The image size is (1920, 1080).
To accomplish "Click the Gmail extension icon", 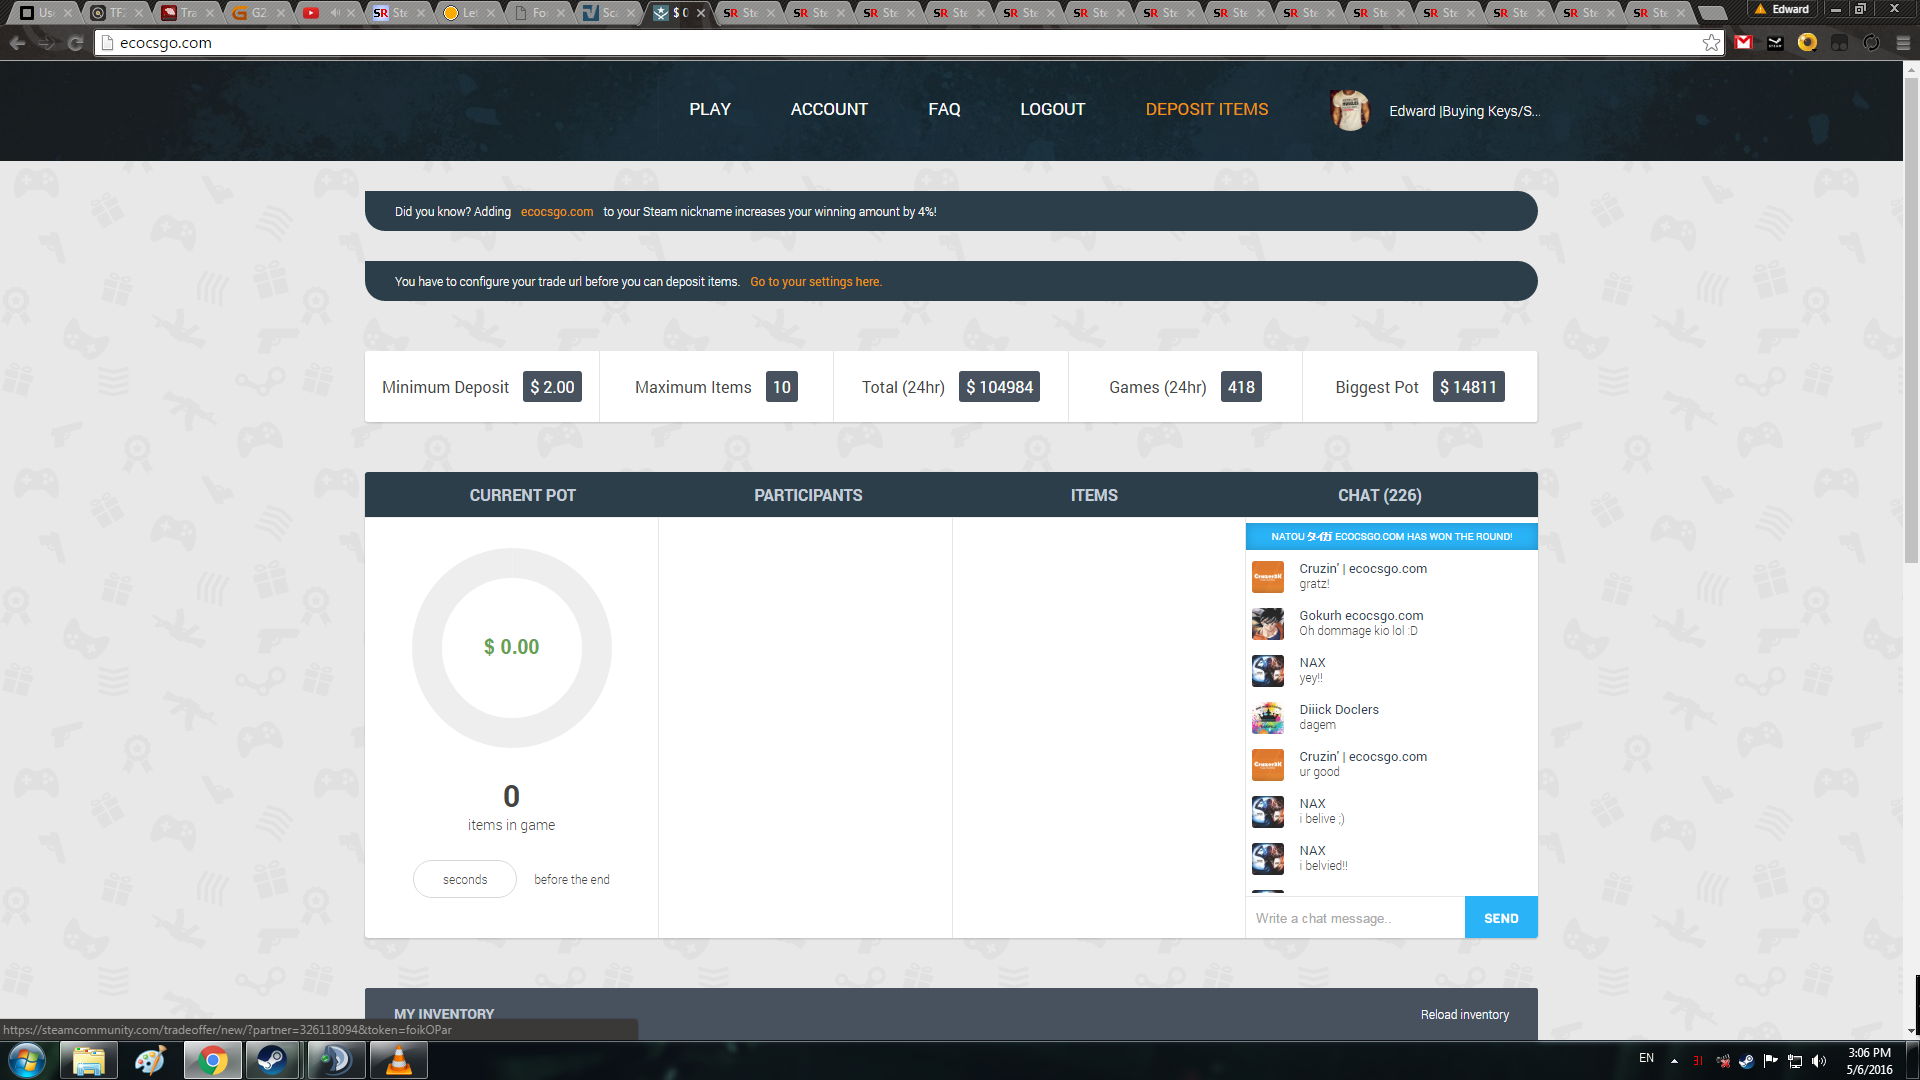I will (1744, 43).
